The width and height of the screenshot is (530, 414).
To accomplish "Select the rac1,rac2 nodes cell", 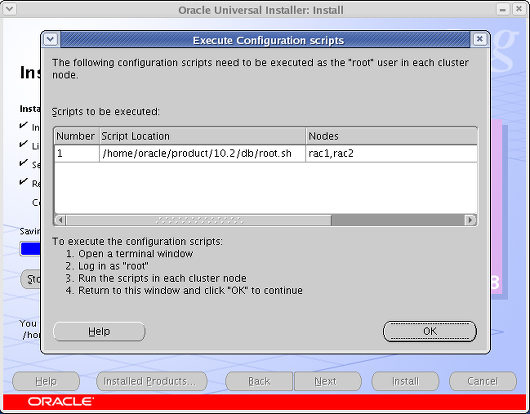I will (391, 154).
